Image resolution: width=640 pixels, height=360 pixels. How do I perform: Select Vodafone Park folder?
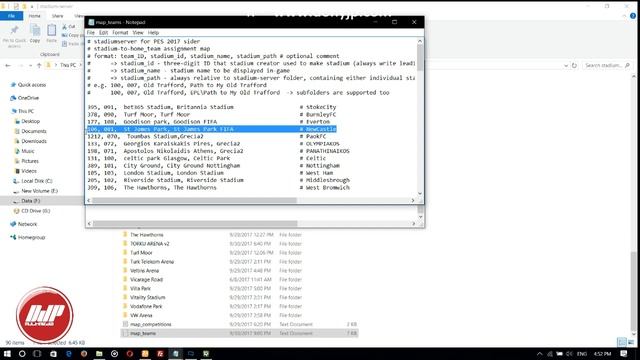(146, 307)
